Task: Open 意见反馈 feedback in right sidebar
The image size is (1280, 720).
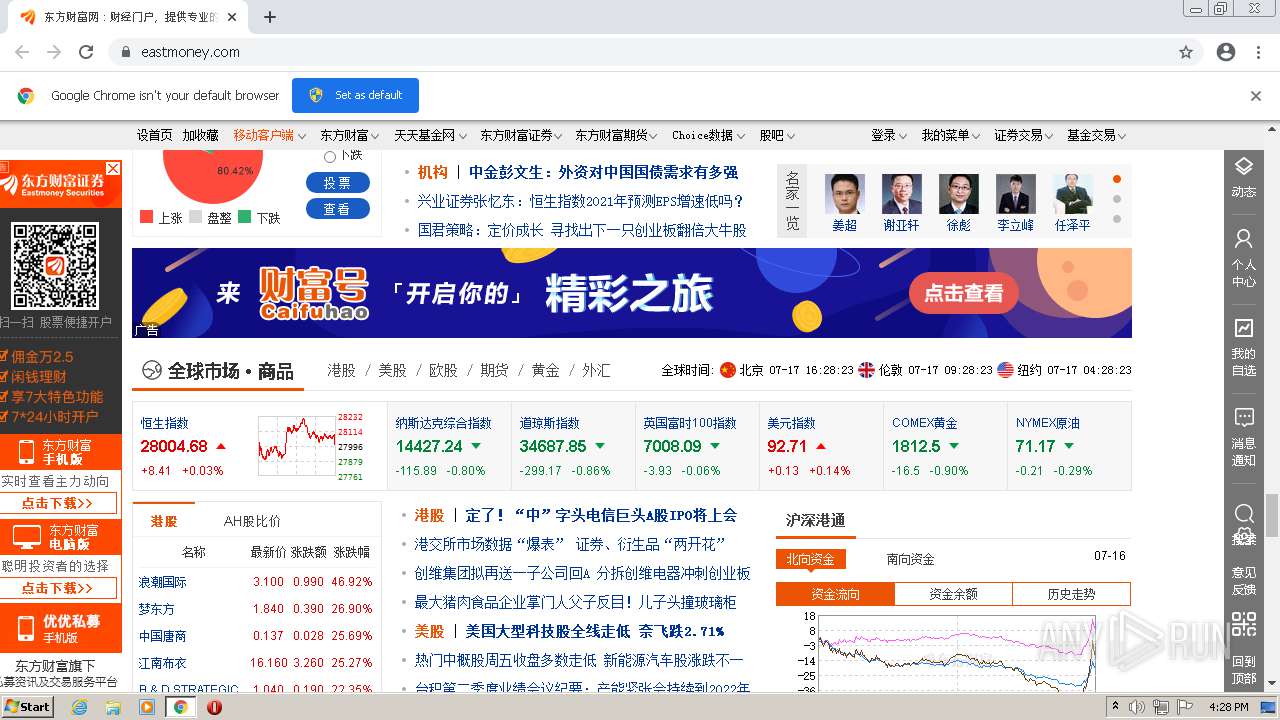Action: [x=1243, y=580]
